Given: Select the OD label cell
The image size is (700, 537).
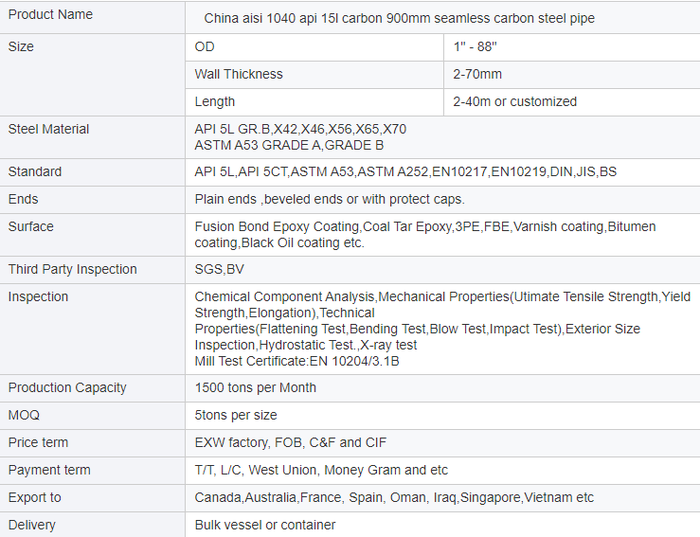Looking at the screenshot, I should click(204, 47).
